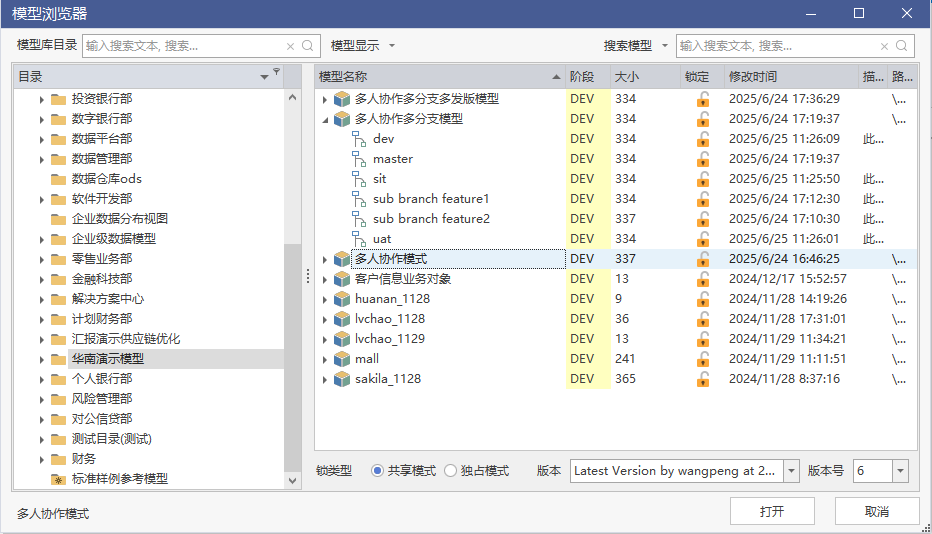This screenshot has width=932, height=534.
Task: Click the model cube icon for 多人协作多分支多发版模型
Action: (x=342, y=99)
